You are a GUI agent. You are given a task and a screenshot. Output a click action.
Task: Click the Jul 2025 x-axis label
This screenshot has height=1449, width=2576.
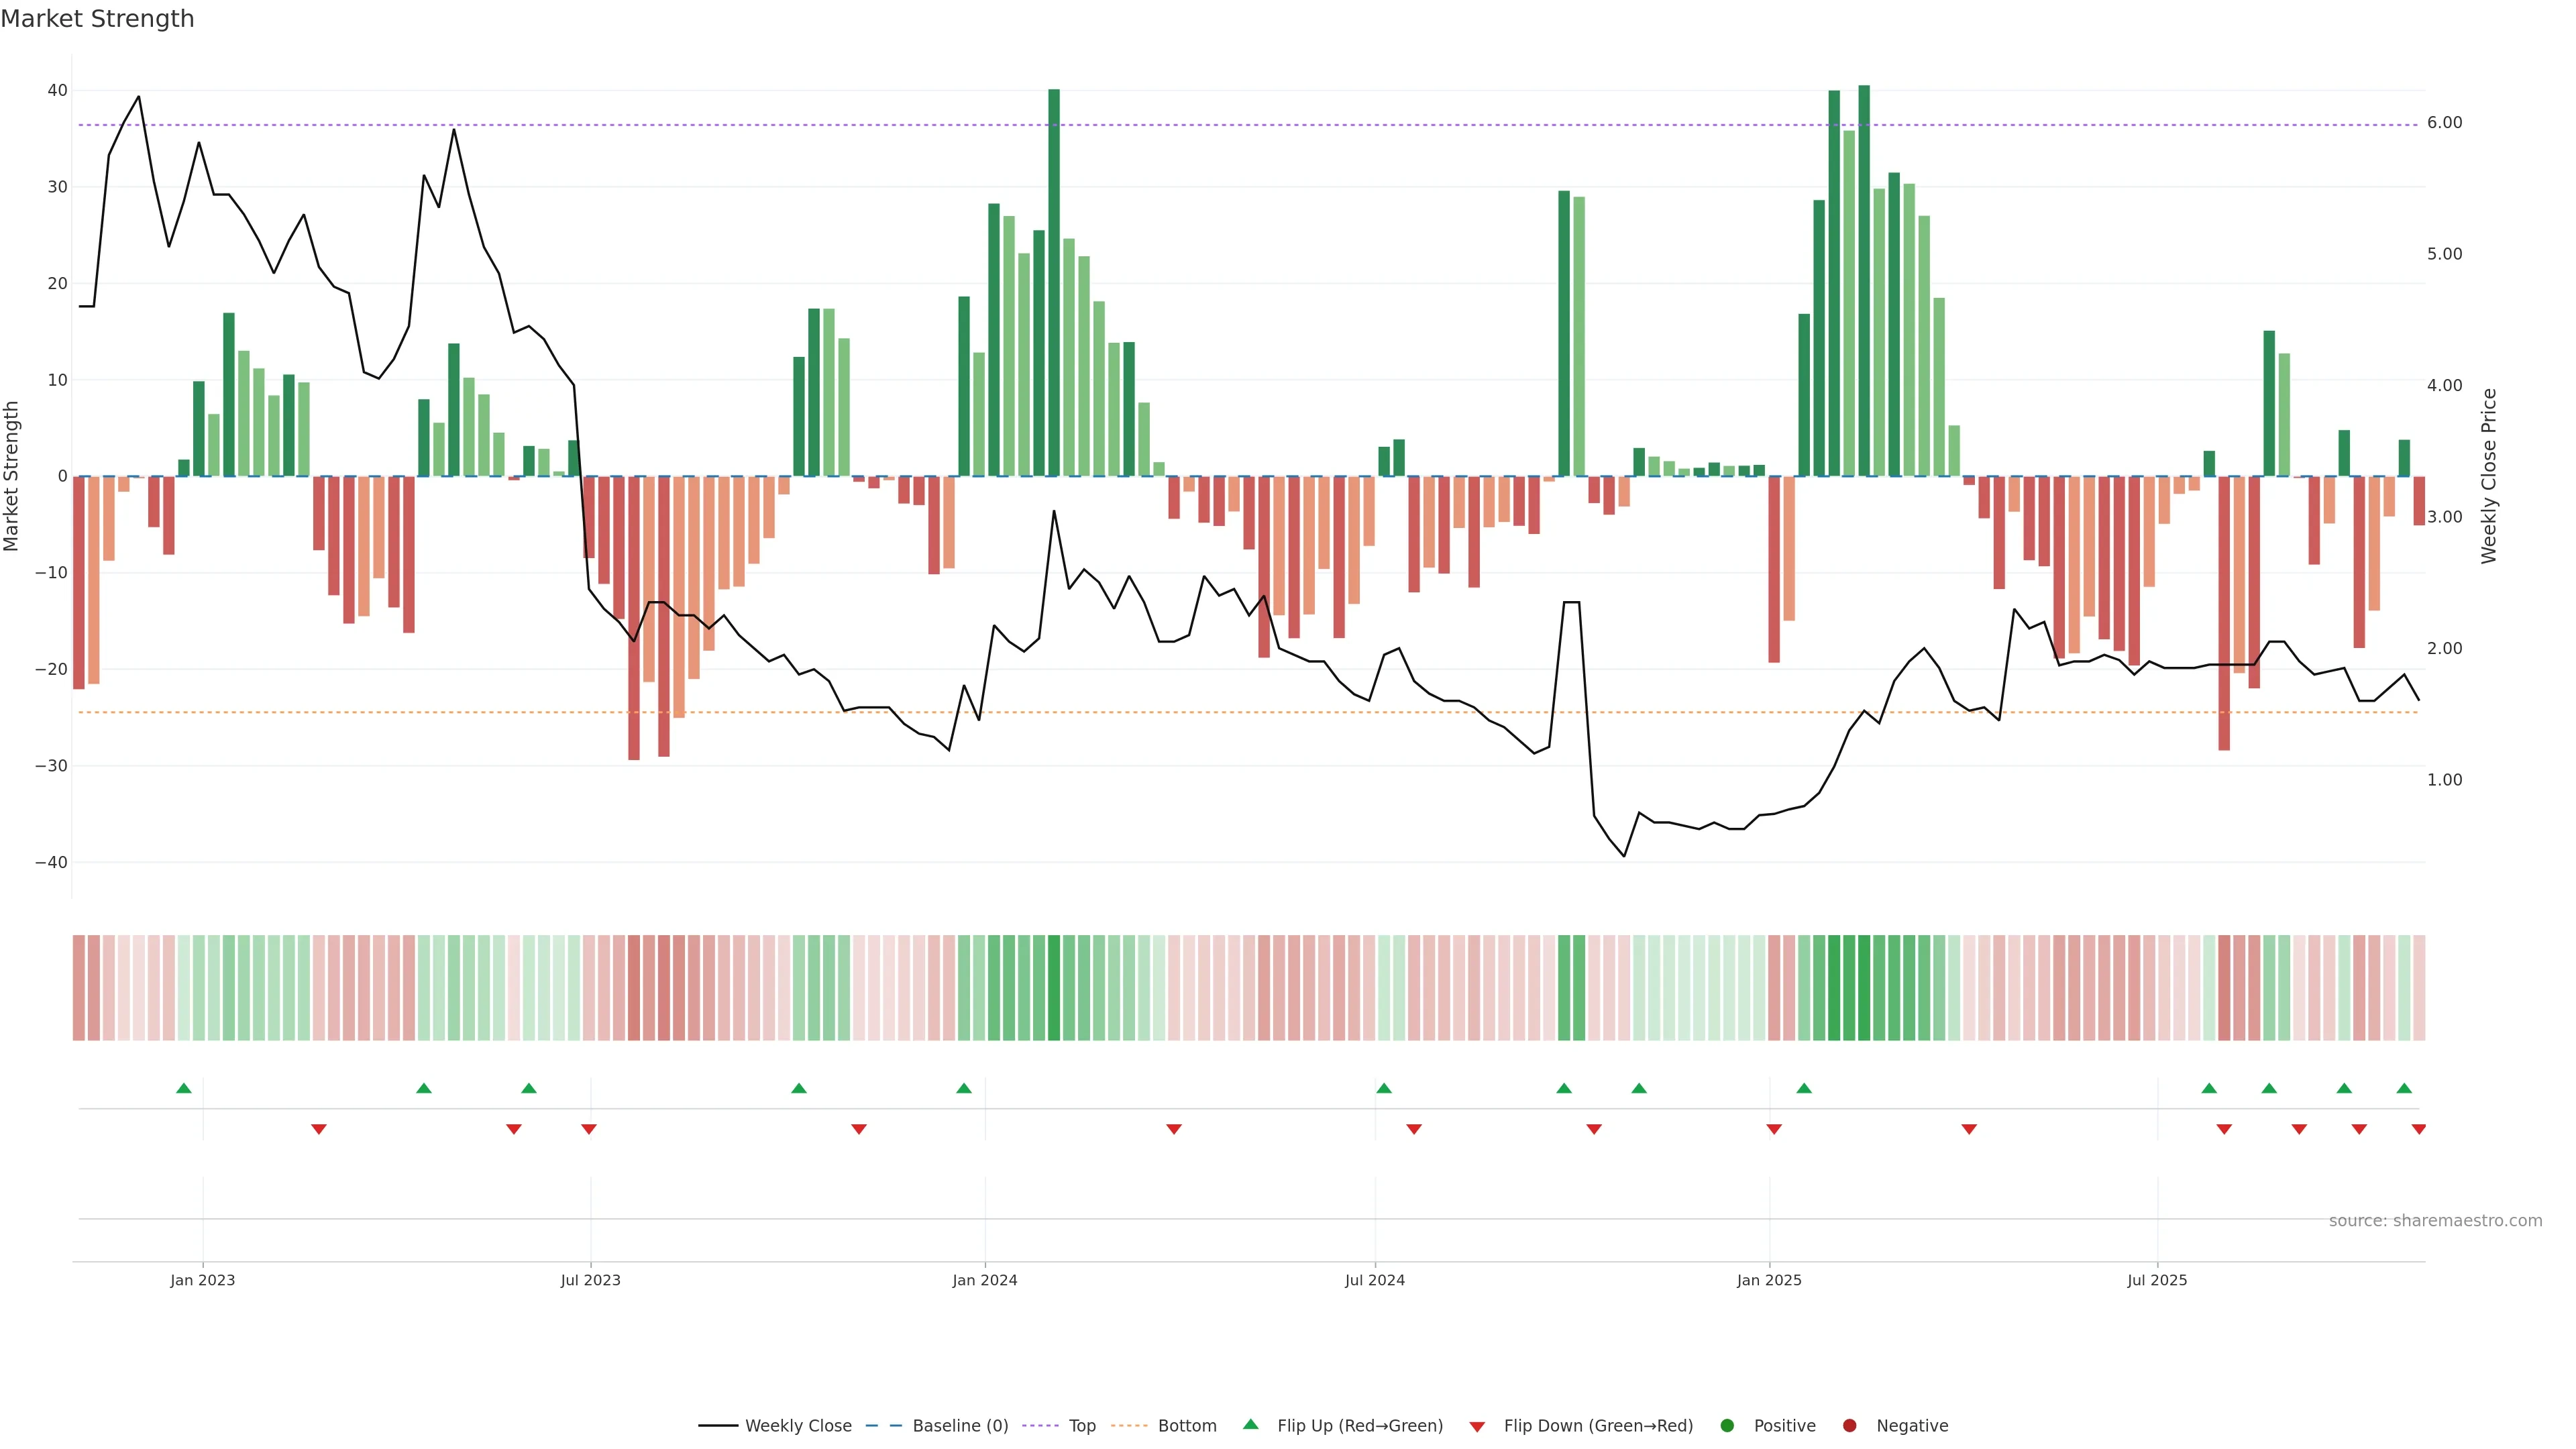point(2157,1280)
